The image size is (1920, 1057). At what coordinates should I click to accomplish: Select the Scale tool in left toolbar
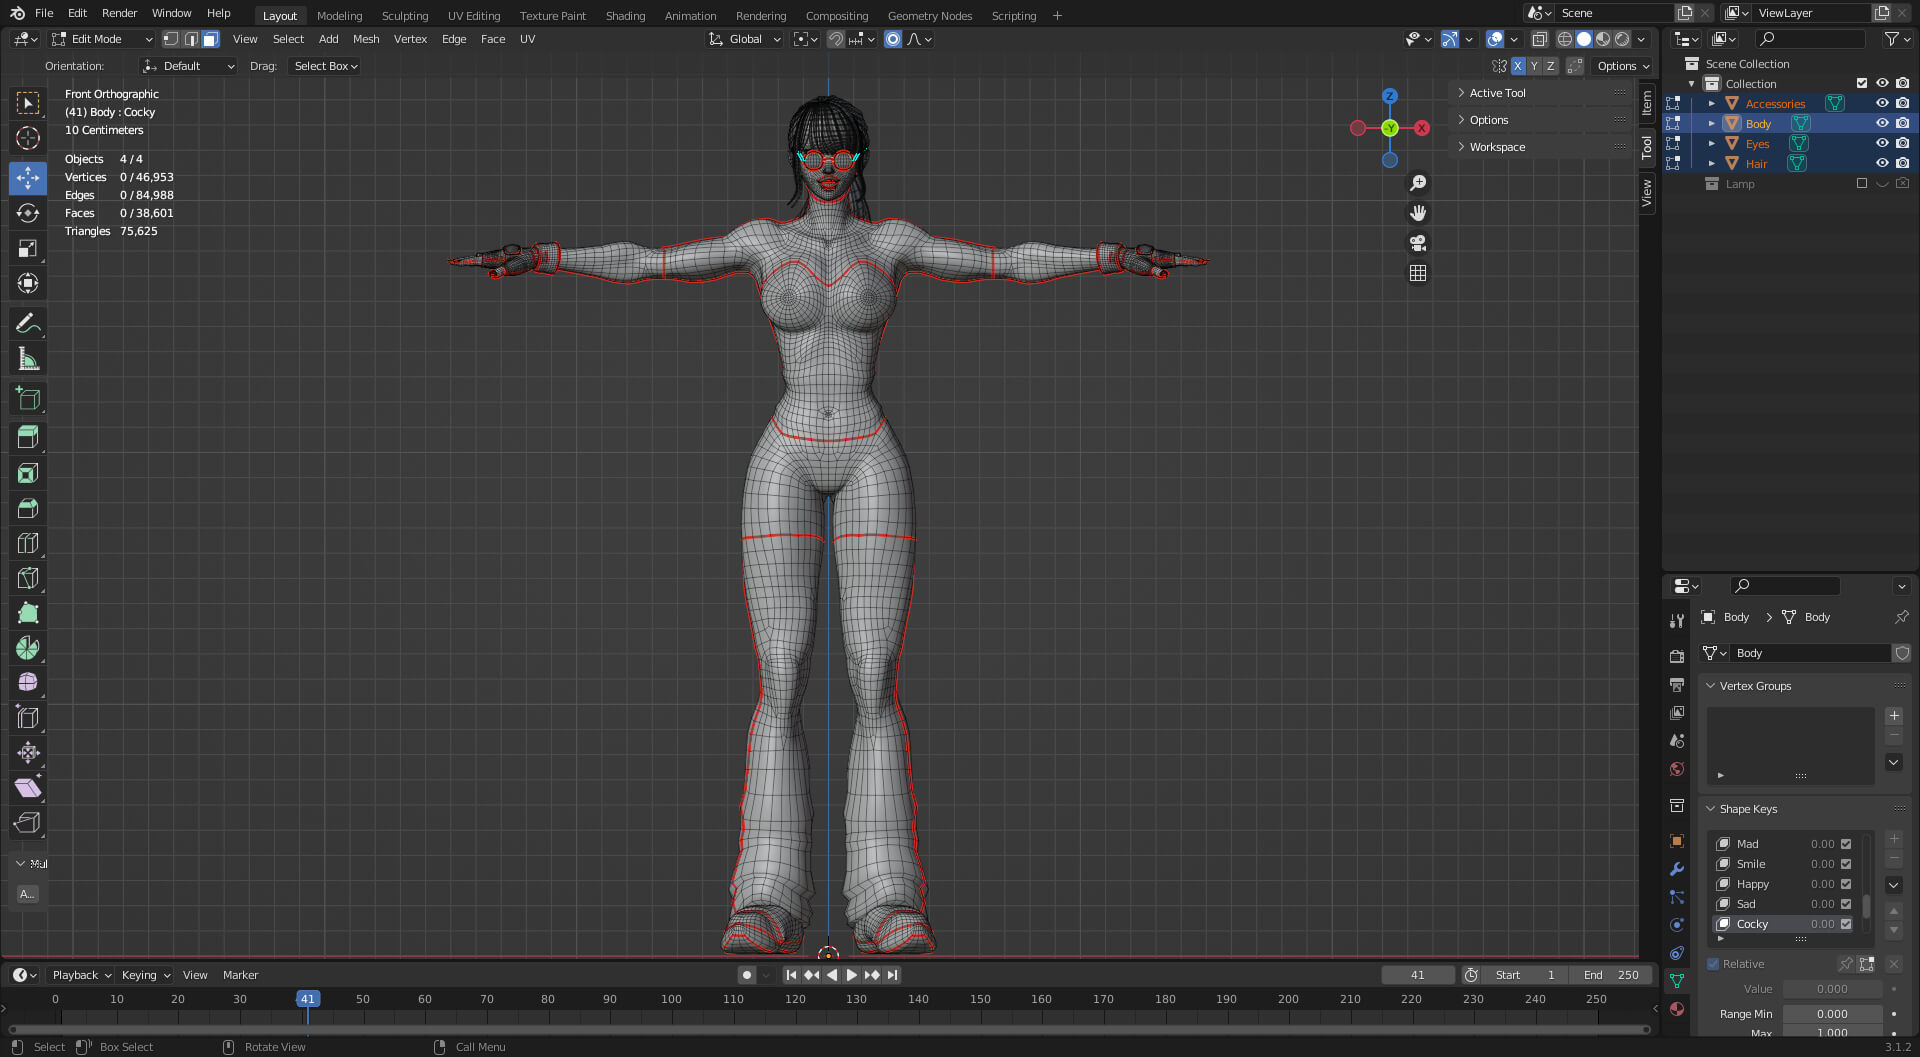[28, 249]
